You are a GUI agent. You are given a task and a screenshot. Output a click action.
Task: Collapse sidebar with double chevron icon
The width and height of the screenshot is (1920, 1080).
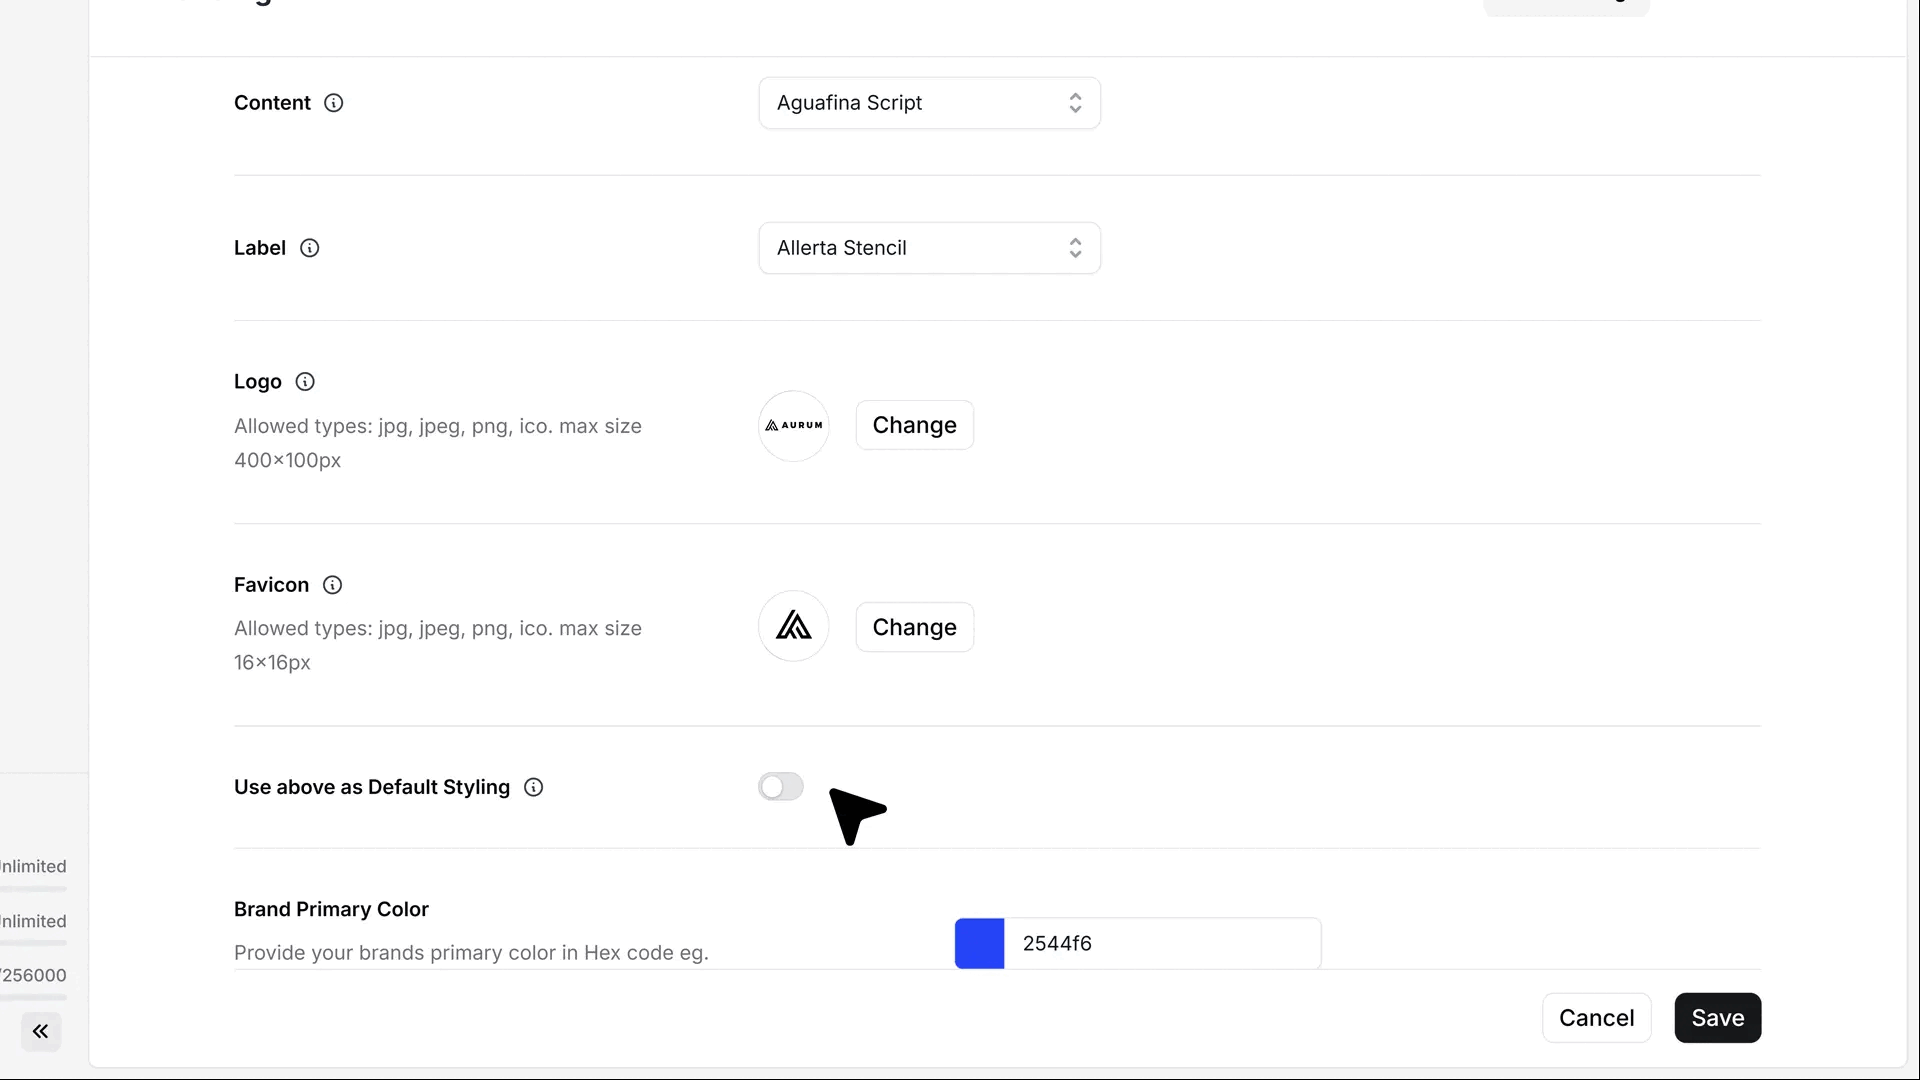tap(41, 1031)
